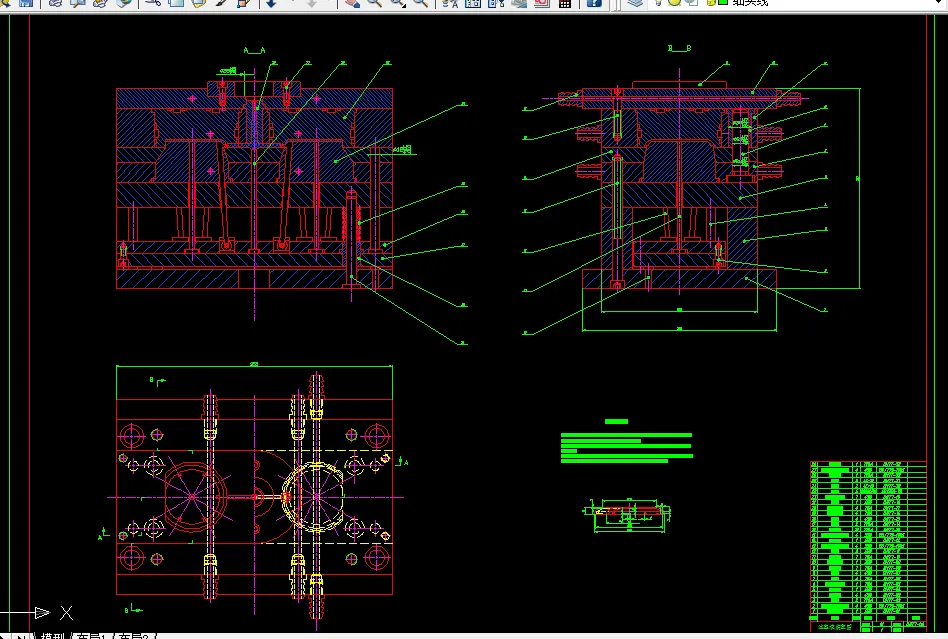The image size is (948, 639).
Task: Select the Match Properties brush tool
Action: coord(221,2)
